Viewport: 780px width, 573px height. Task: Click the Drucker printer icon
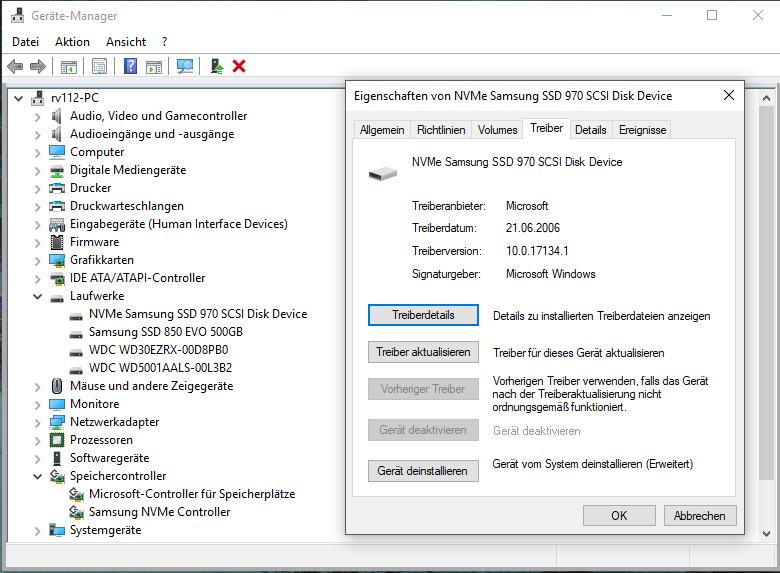[57, 188]
